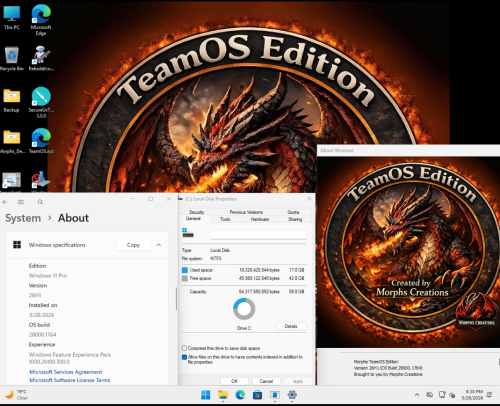Open Microsoft Software License Terms link
This screenshot has width=500, height=406.
[70, 380]
